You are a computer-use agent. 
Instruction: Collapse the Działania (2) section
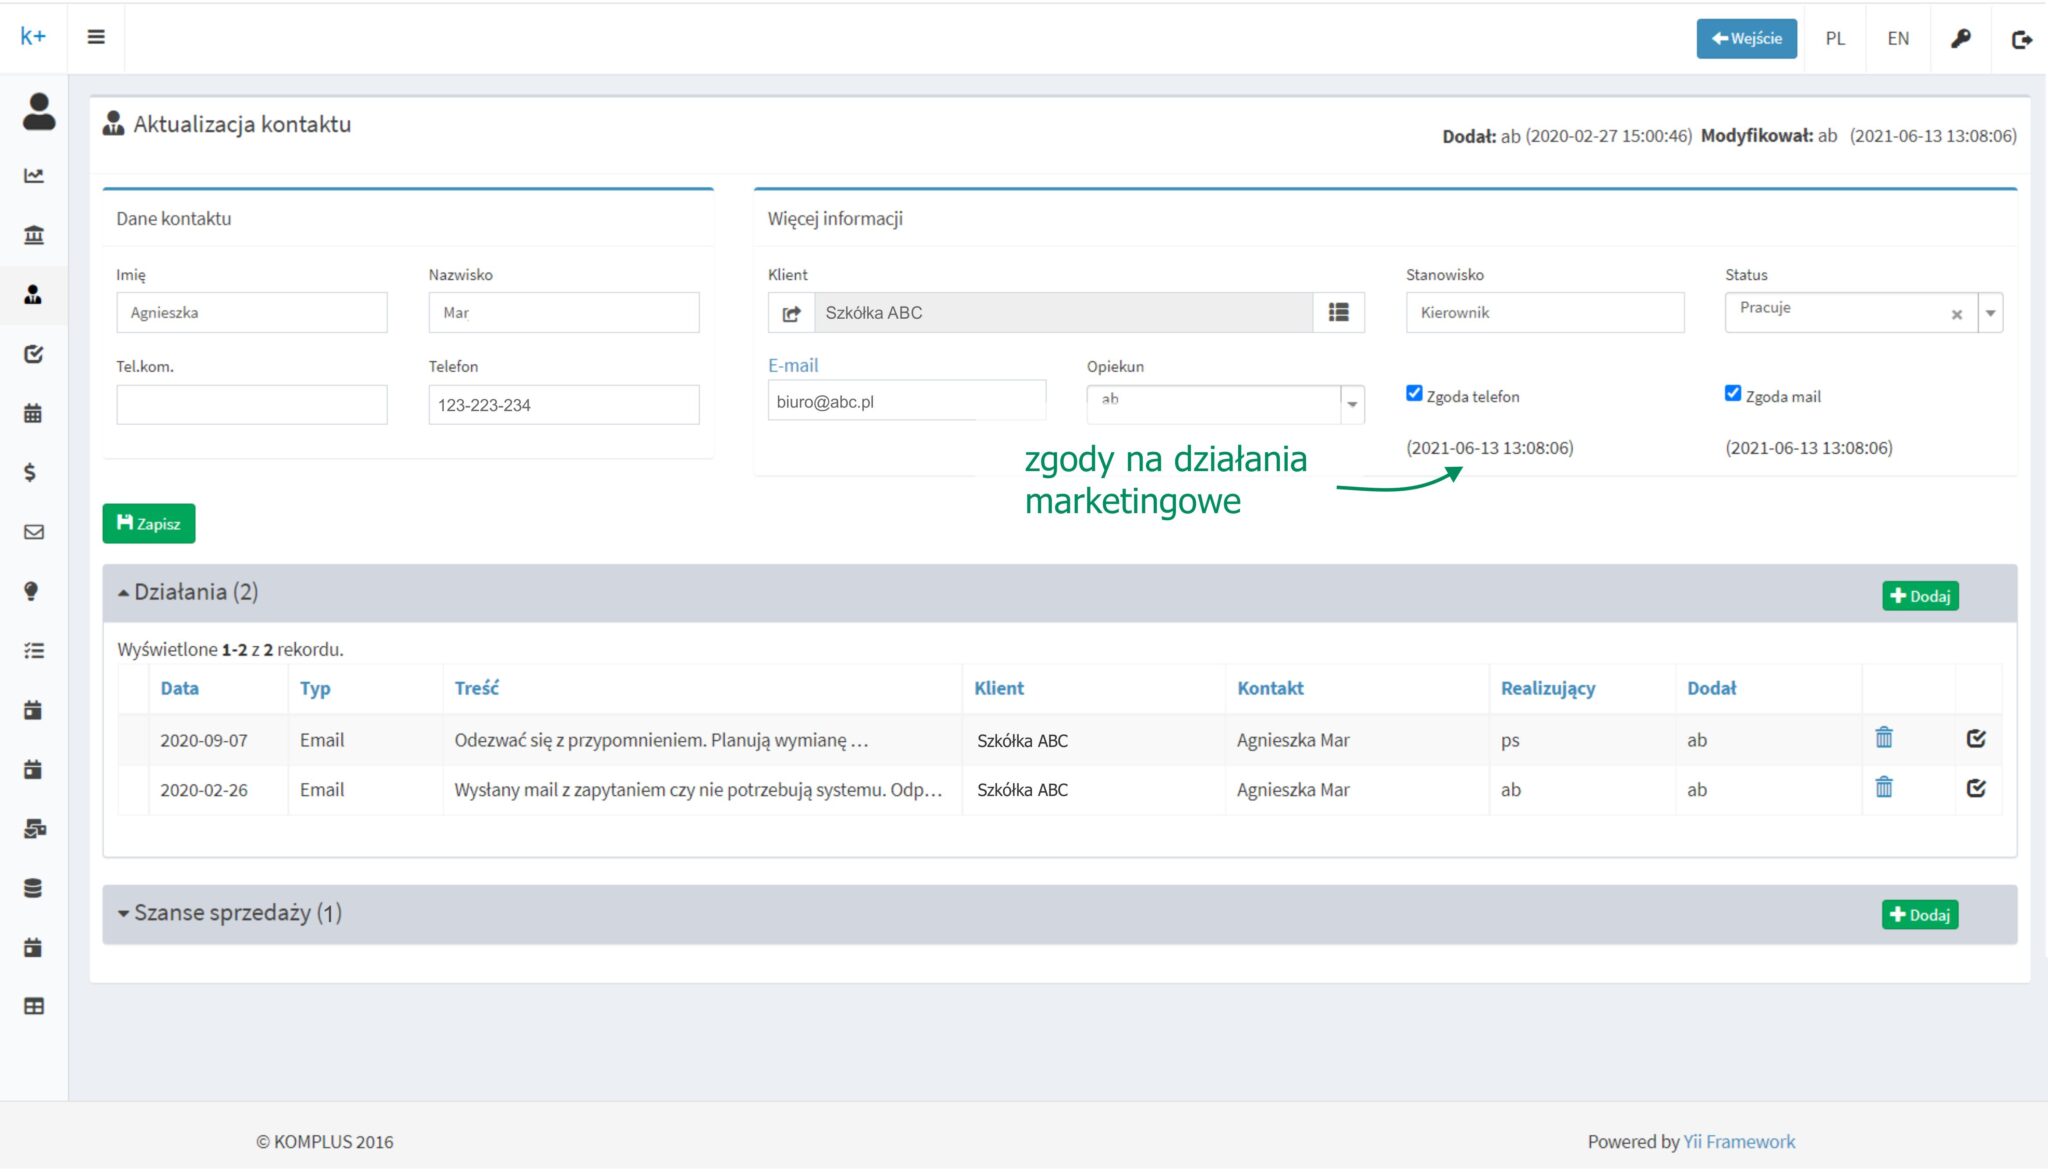[x=188, y=592]
